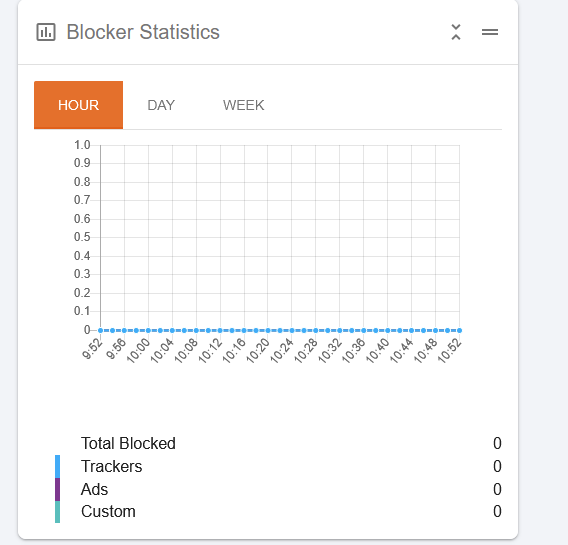Click the drag handle menu icon
Image resolution: width=568 pixels, height=545 pixels.
click(x=490, y=32)
